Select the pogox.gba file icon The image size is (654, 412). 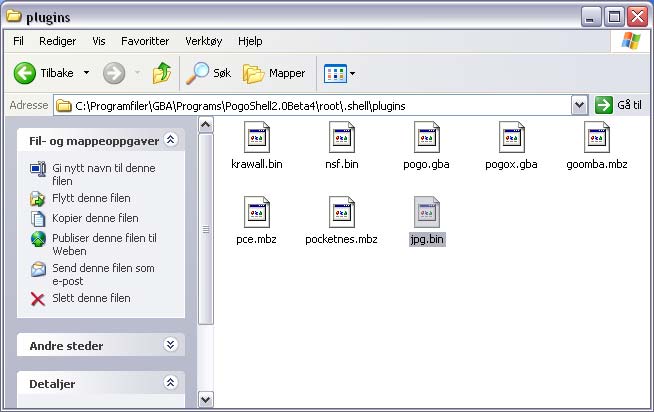[x=512, y=137]
